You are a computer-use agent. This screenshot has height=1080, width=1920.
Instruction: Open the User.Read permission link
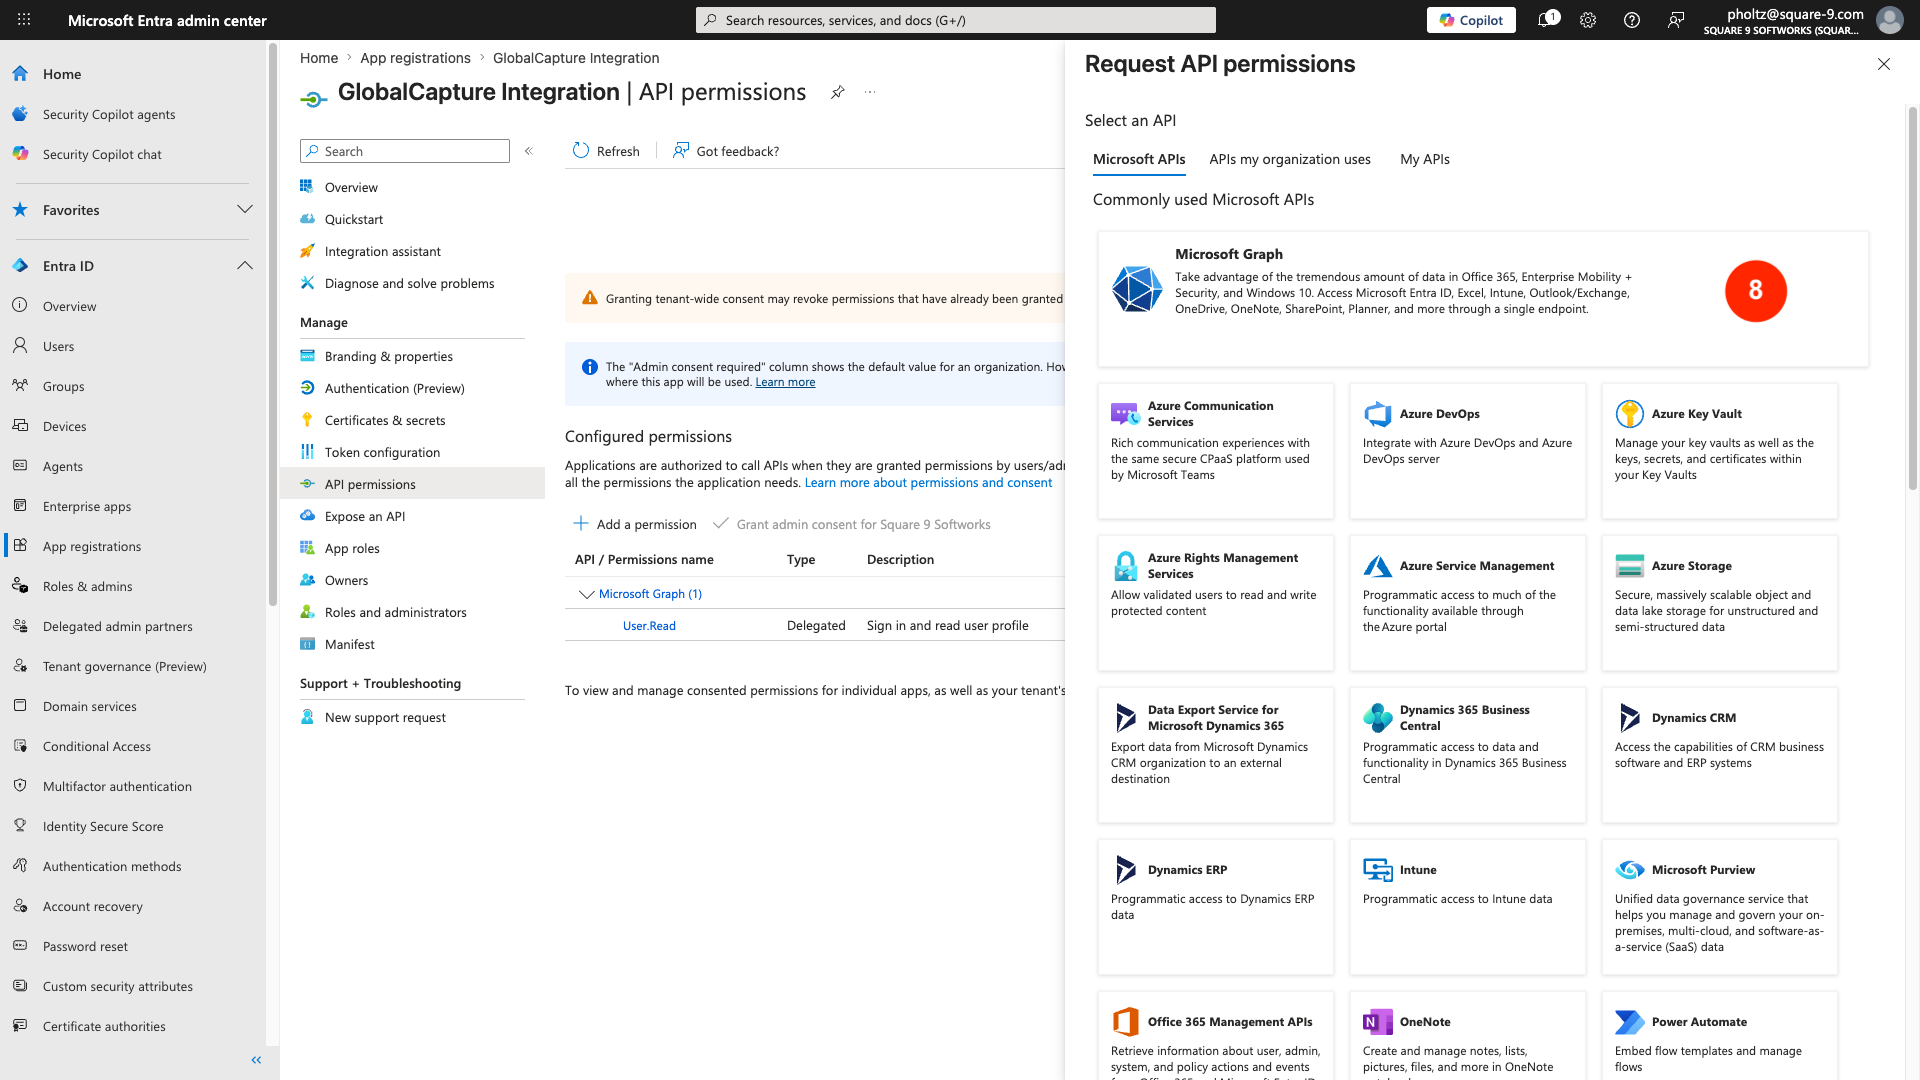(x=649, y=626)
